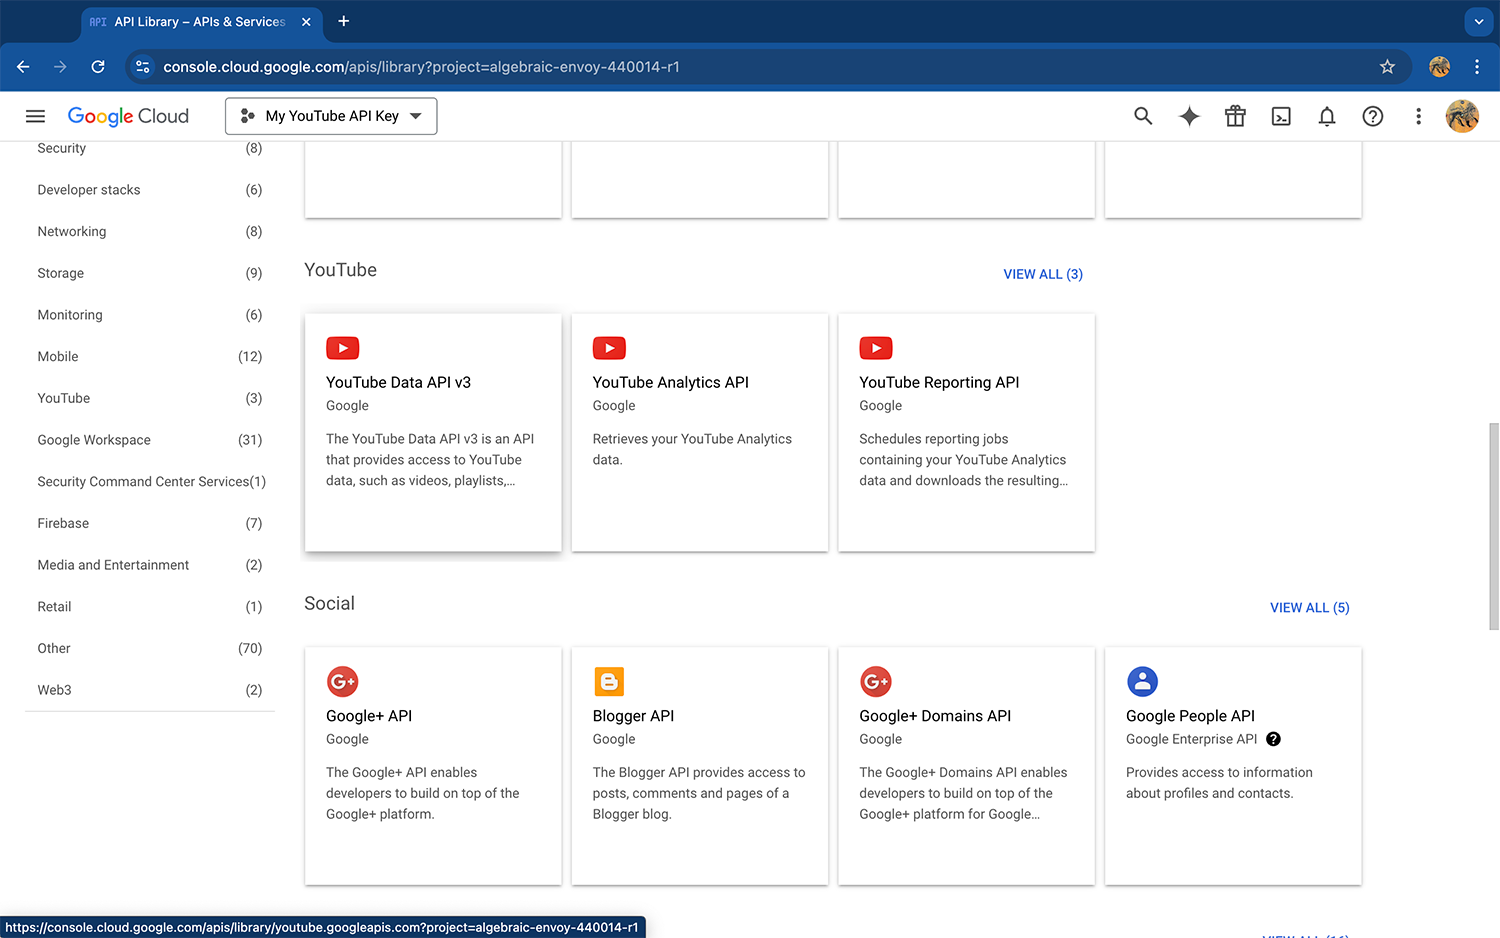Viewport: 1500px width, 938px height.
Task: Filter by Developer stacks category
Action: coord(150,190)
